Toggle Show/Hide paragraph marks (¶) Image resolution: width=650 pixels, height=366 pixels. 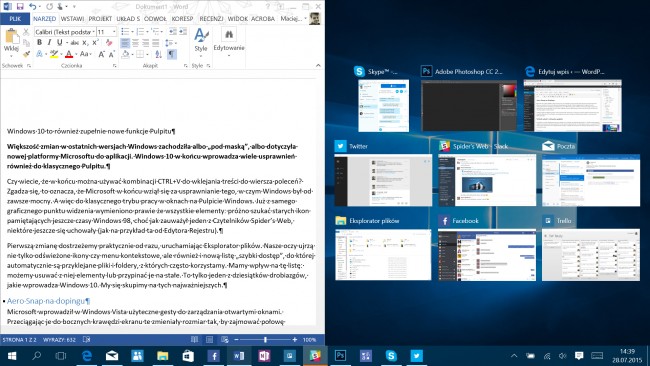172,54
